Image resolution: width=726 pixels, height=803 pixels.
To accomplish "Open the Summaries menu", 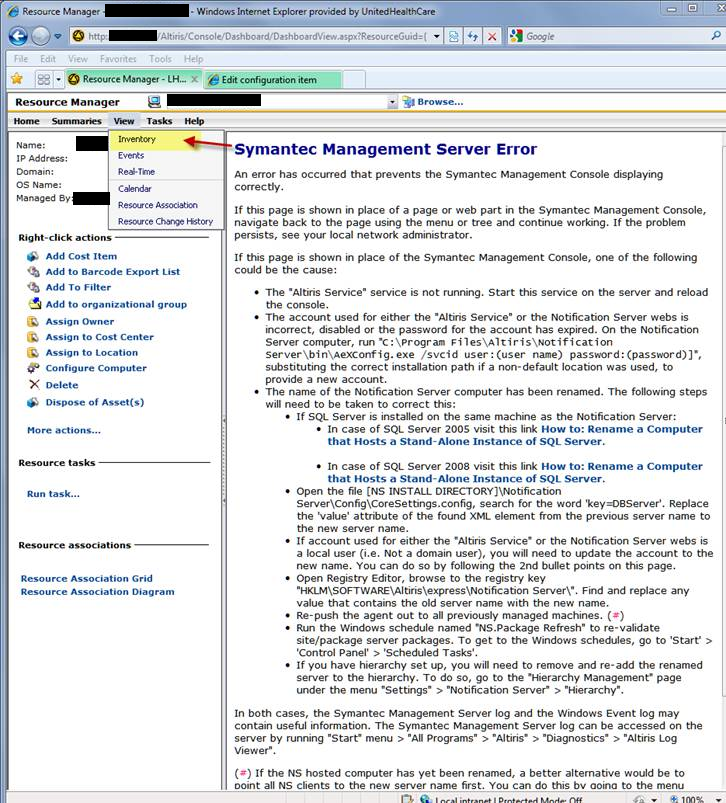I will [76, 121].
